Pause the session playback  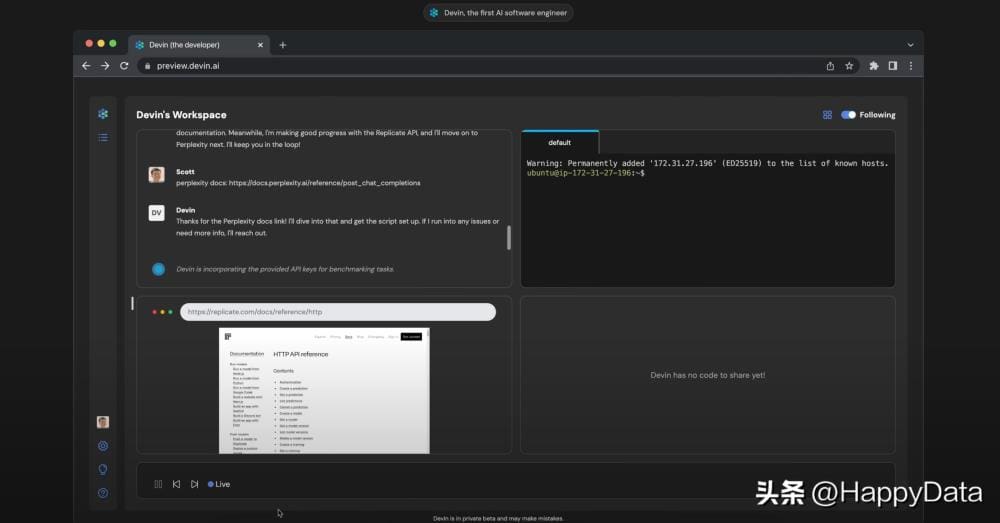[x=158, y=484]
